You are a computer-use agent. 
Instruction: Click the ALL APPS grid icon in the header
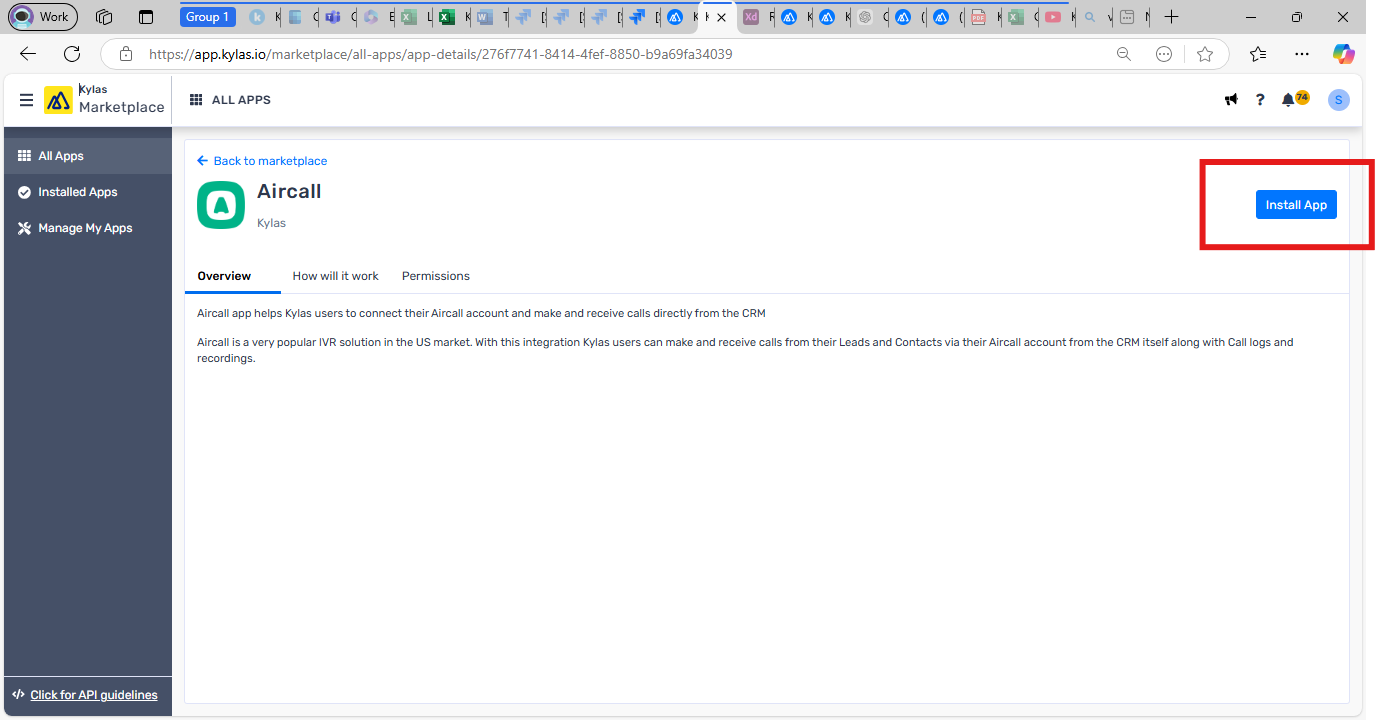point(196,100)
